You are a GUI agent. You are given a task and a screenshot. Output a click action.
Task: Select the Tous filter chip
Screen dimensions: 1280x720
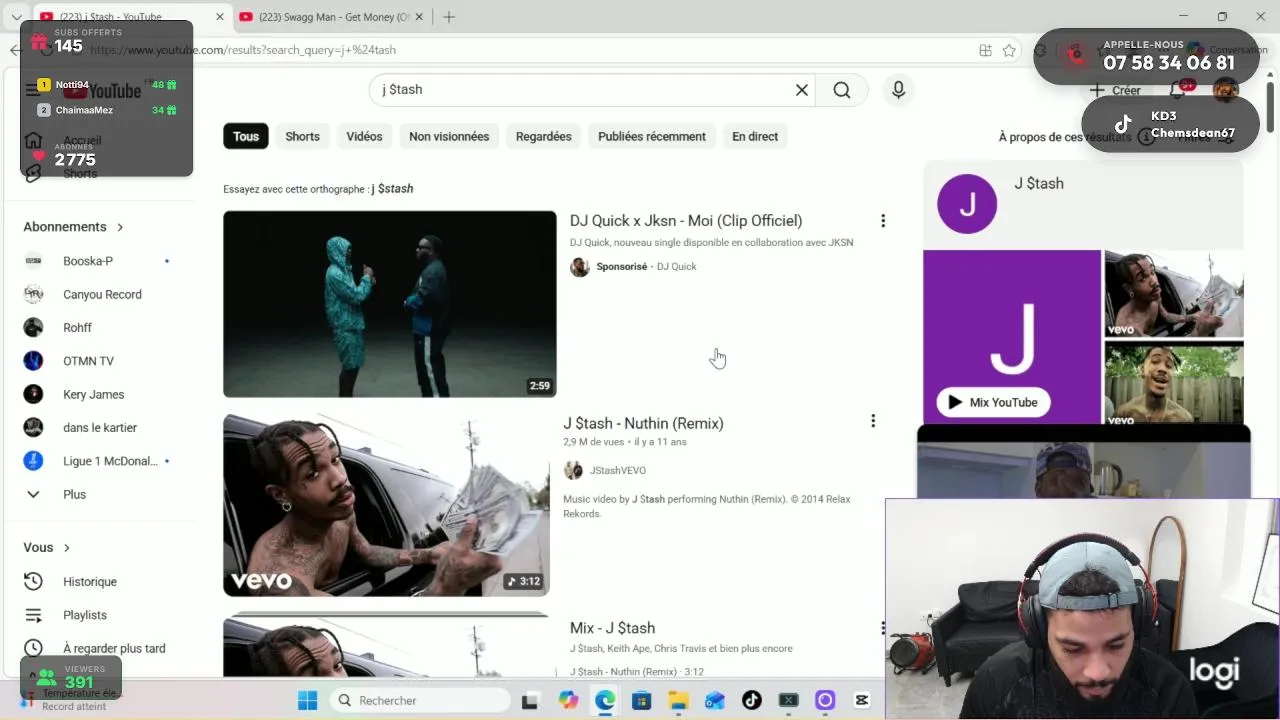[246, 137]
